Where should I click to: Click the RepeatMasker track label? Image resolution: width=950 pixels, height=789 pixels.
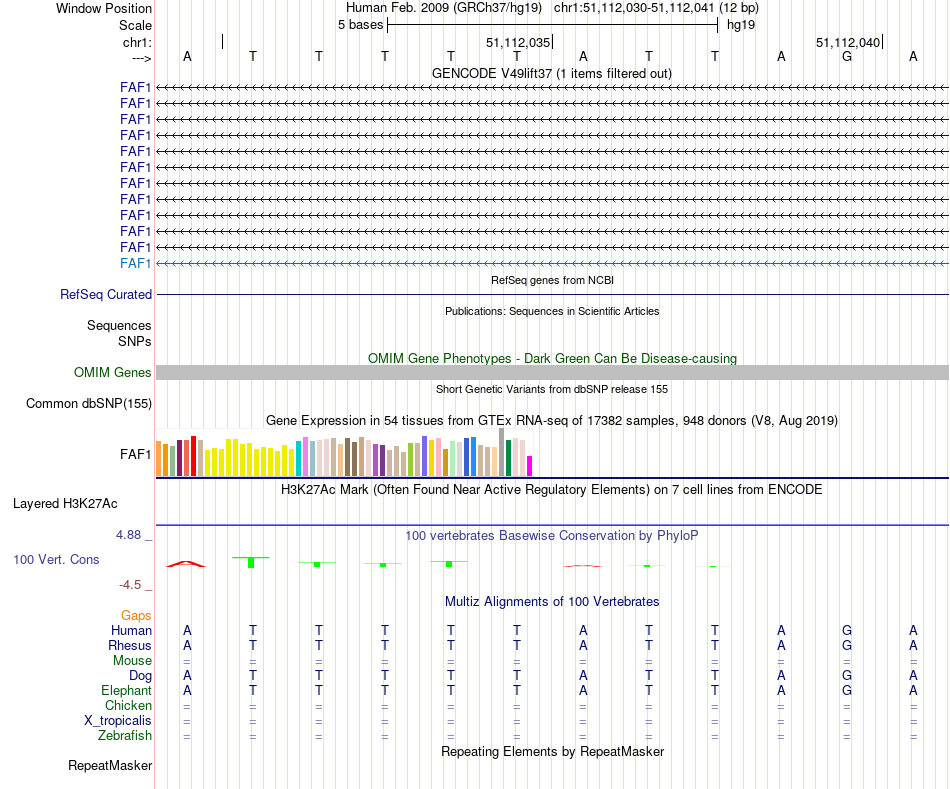pos(110,765)
